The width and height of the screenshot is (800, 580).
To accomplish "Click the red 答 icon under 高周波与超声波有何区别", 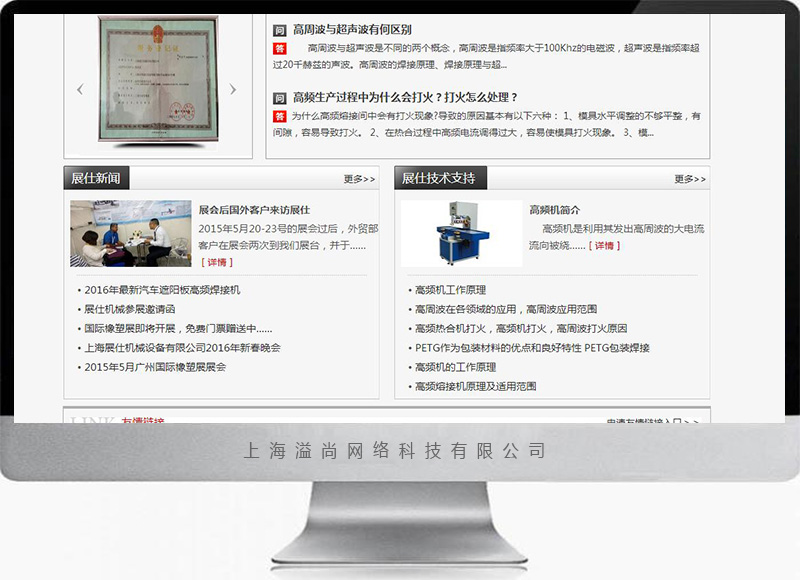I will point(280,48).
